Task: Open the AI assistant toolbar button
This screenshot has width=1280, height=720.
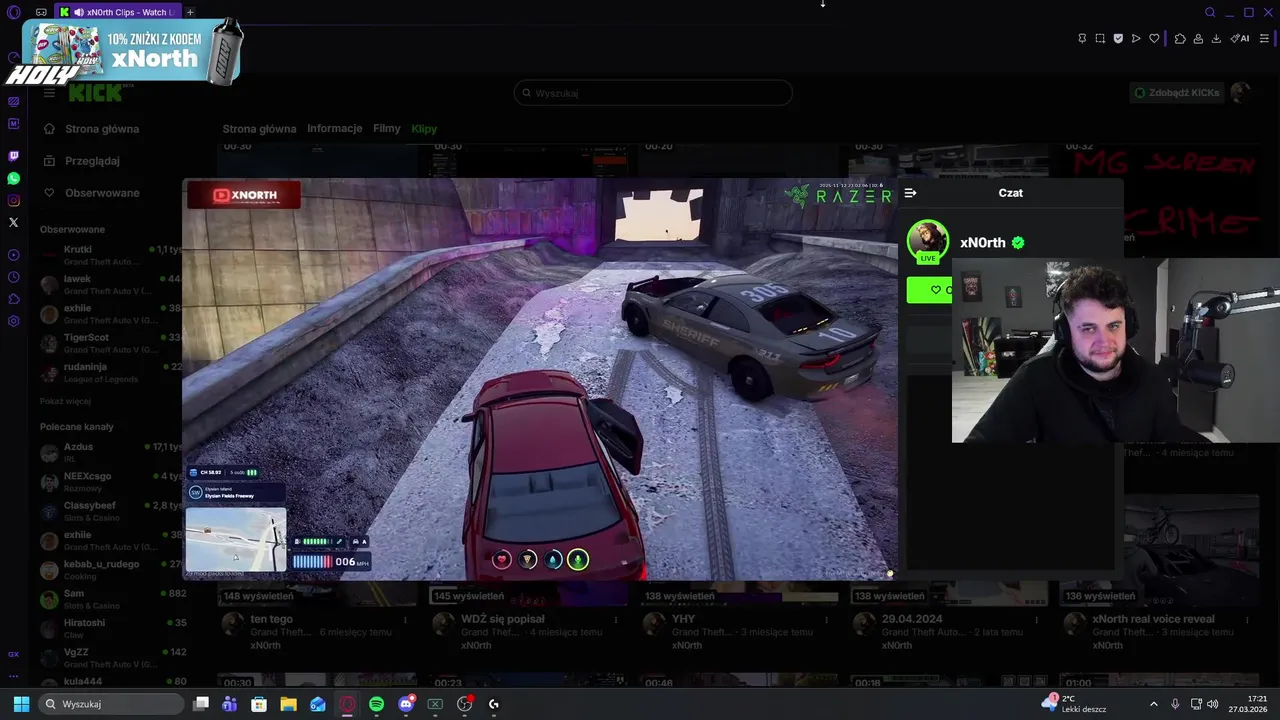Action: click(x=1240, y=39)
